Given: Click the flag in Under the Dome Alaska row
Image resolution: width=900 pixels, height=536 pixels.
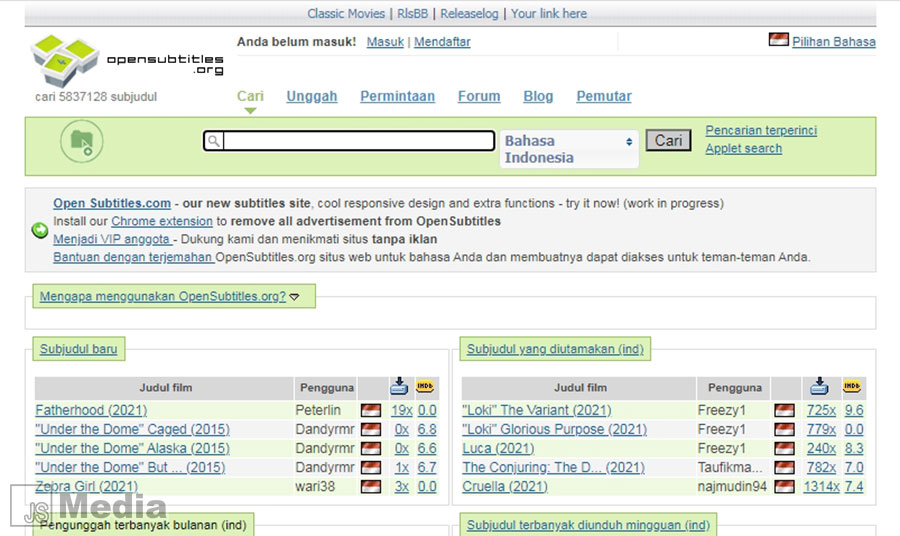Looking at the screenshot, I should pos(371,448).
